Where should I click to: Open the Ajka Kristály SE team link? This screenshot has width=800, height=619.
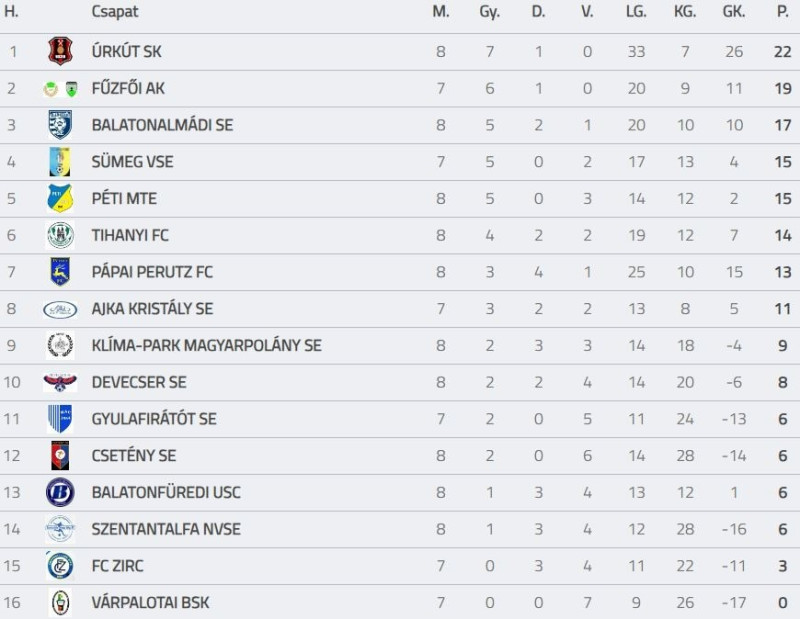click(x=152, y=309)
